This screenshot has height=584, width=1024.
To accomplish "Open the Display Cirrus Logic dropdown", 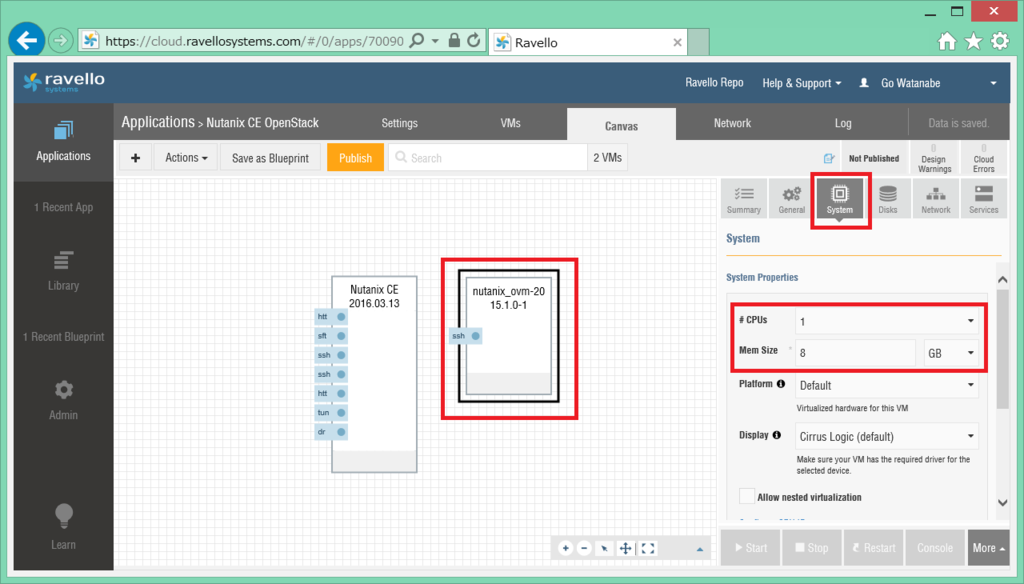I will (x=886, y=436).
